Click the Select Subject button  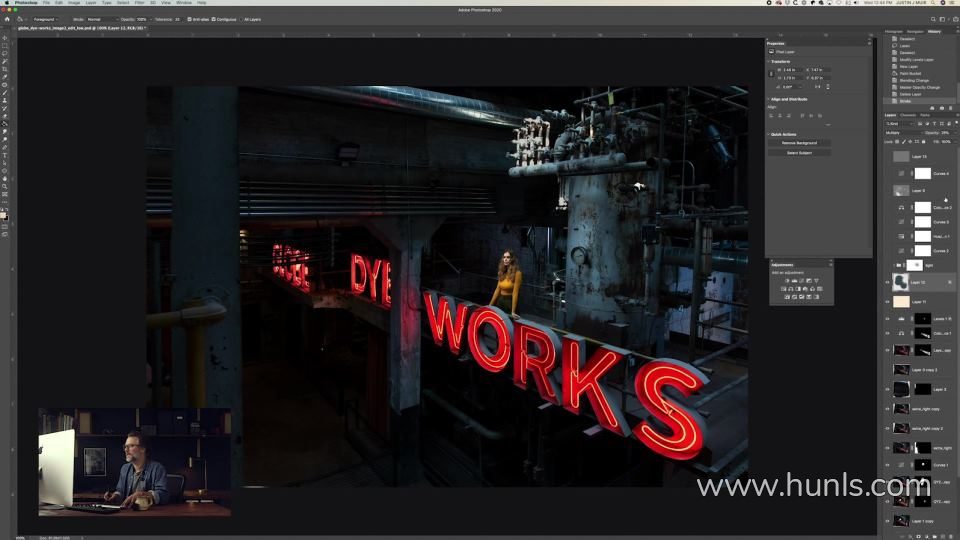point(800,152)
